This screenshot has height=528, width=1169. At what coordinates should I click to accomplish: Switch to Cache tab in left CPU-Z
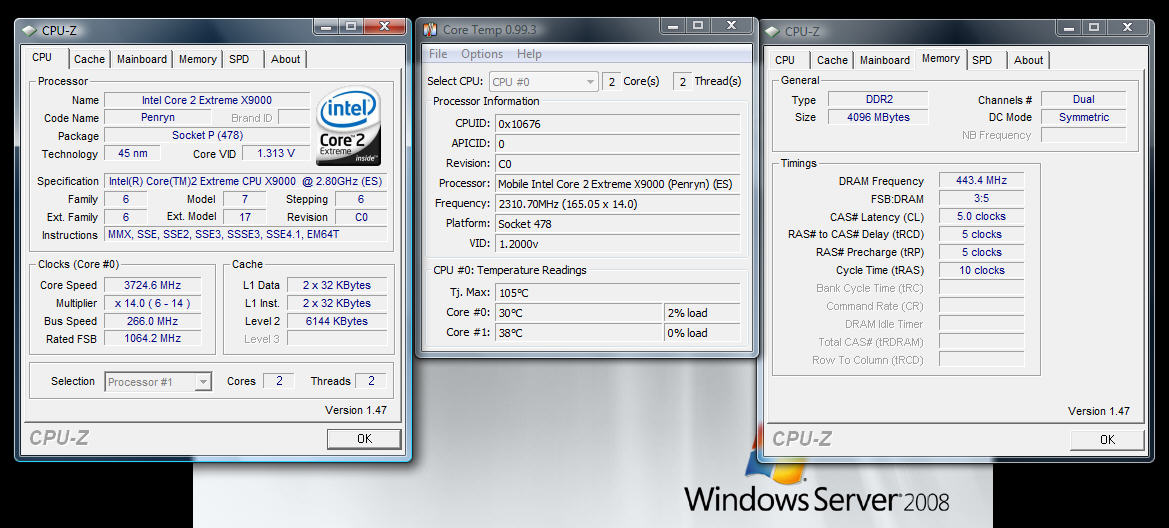tap(89, 59)
